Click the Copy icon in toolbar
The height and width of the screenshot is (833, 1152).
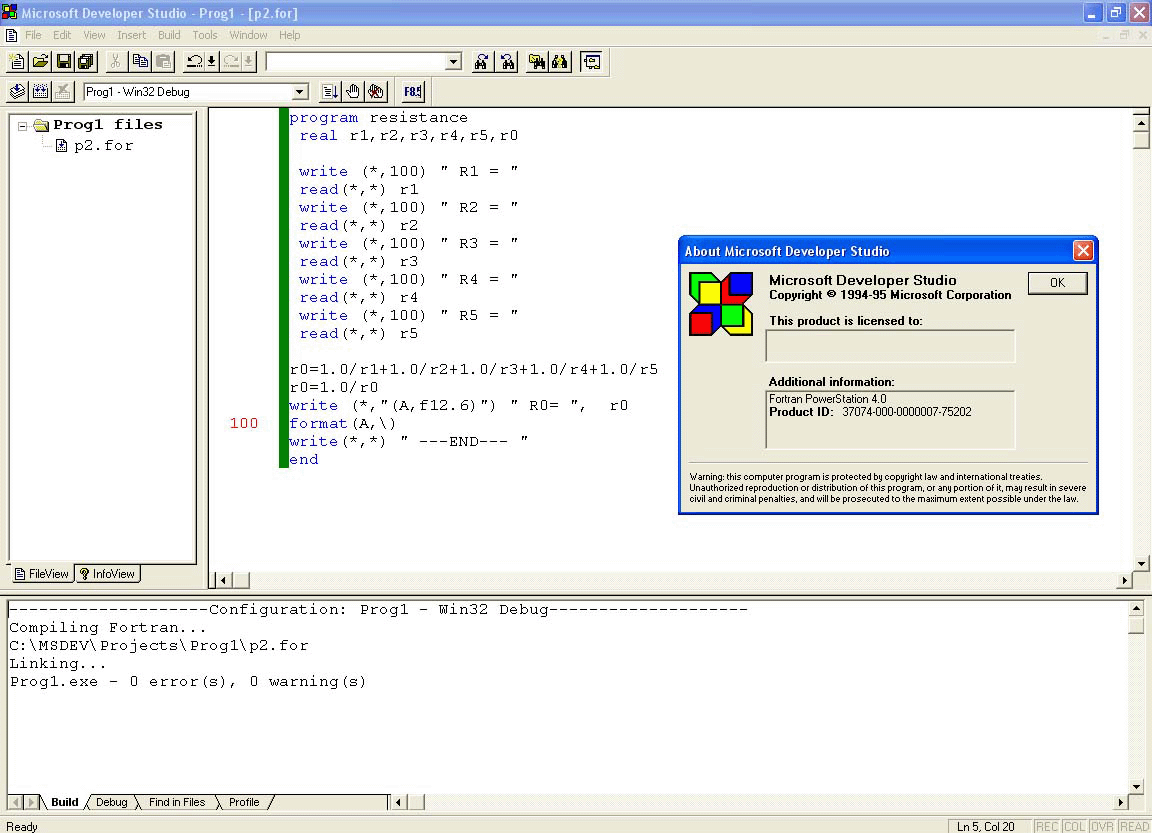click(x=140, y=62)
